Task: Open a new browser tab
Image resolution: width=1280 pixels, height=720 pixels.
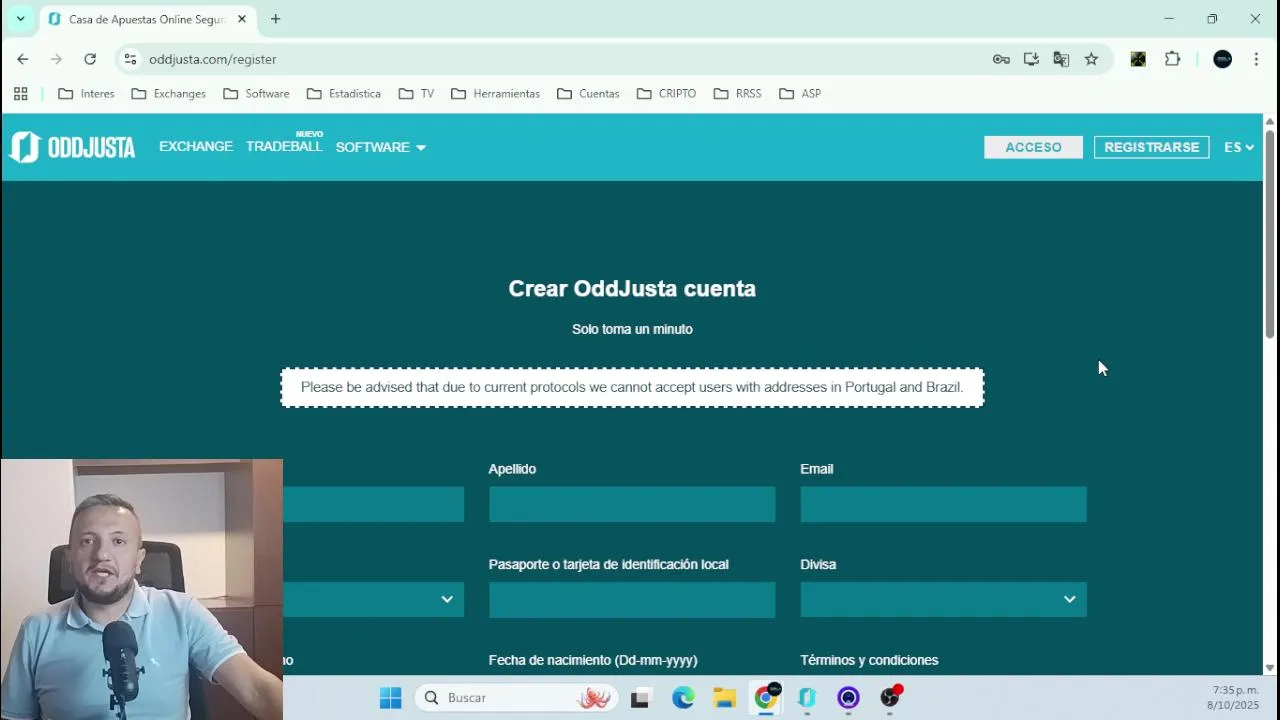Action: [275, 19]
